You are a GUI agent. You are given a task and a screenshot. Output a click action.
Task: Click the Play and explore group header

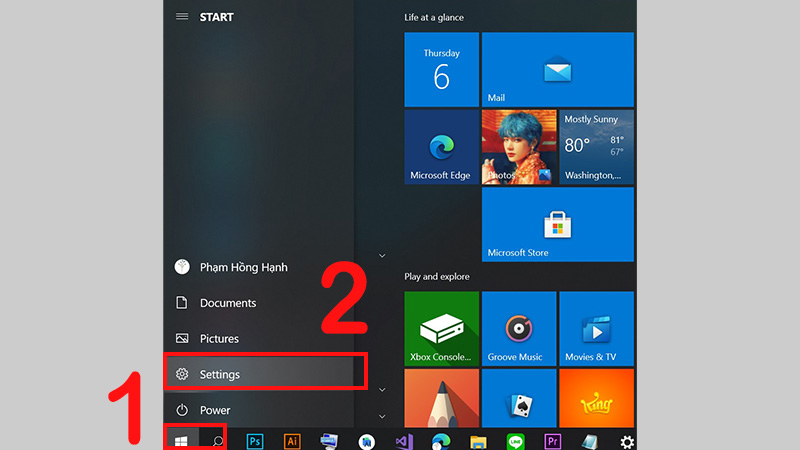tap(437, 277)
